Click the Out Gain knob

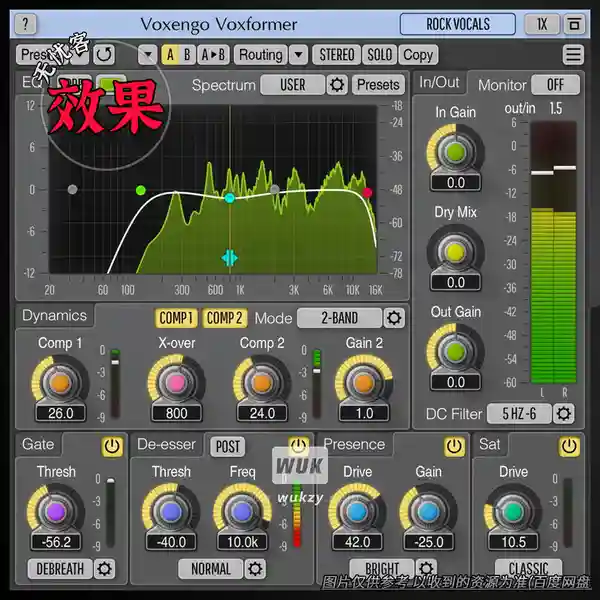coord(455,351)
